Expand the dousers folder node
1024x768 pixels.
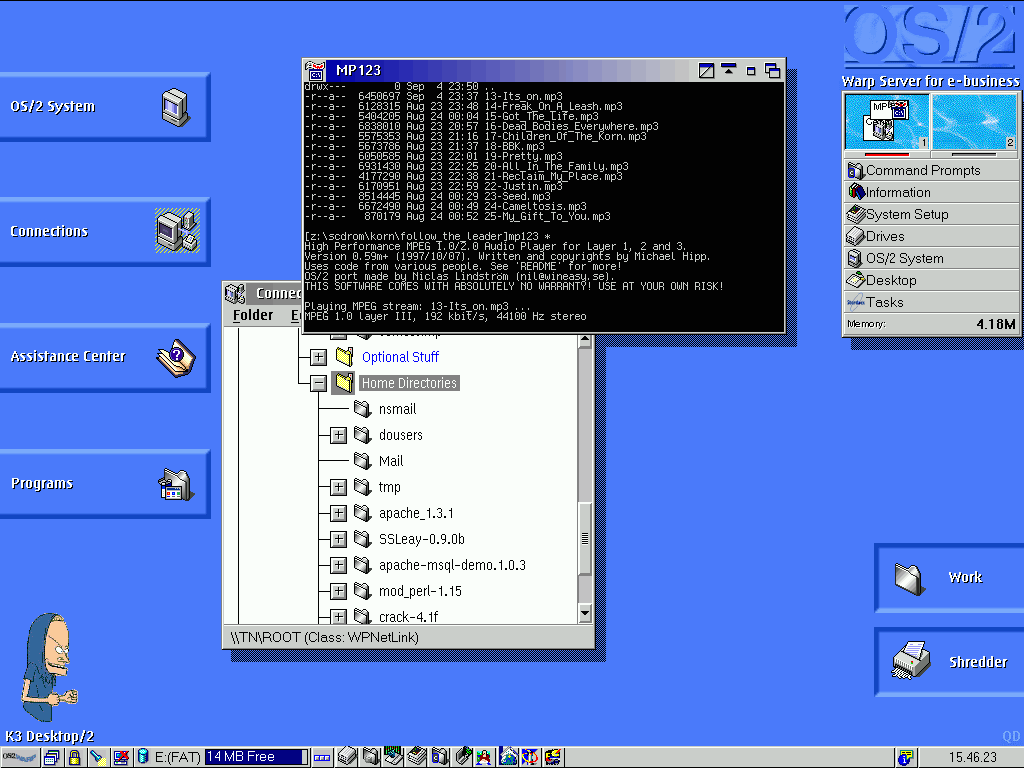point(338,436)
